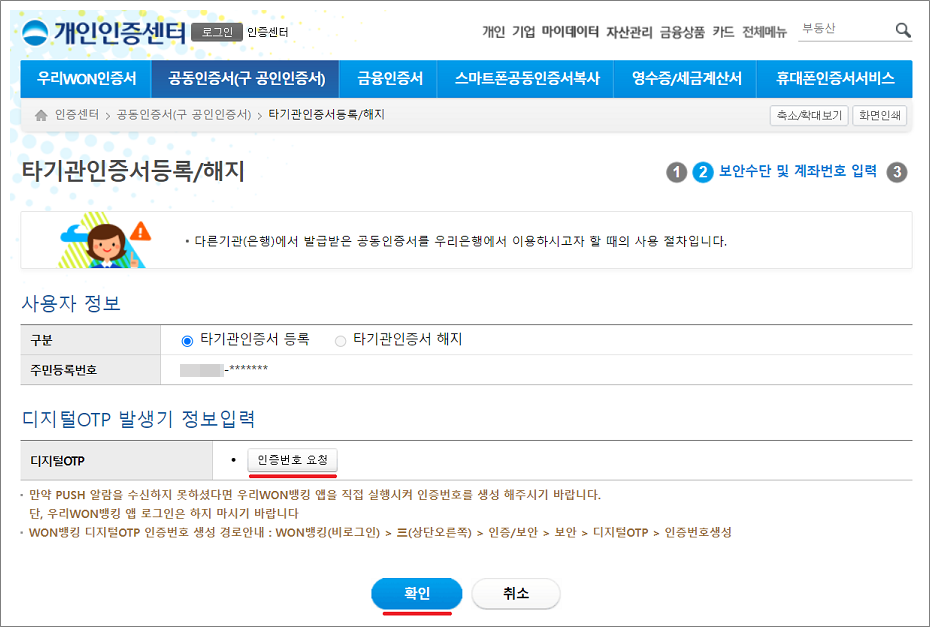Click the step 2 circle indicator
The image size is (930, 627).
[703, 173]
